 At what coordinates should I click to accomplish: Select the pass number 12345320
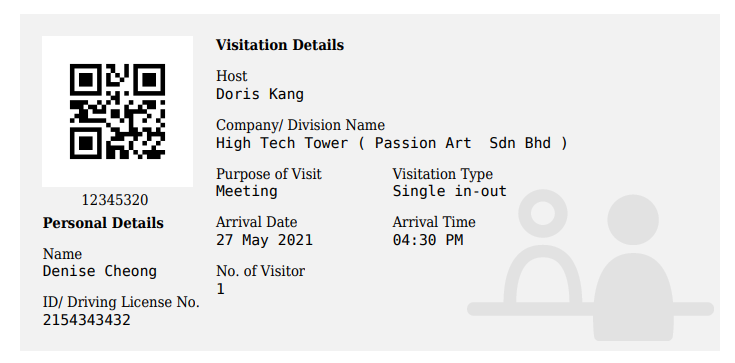[x=115, y=200]
